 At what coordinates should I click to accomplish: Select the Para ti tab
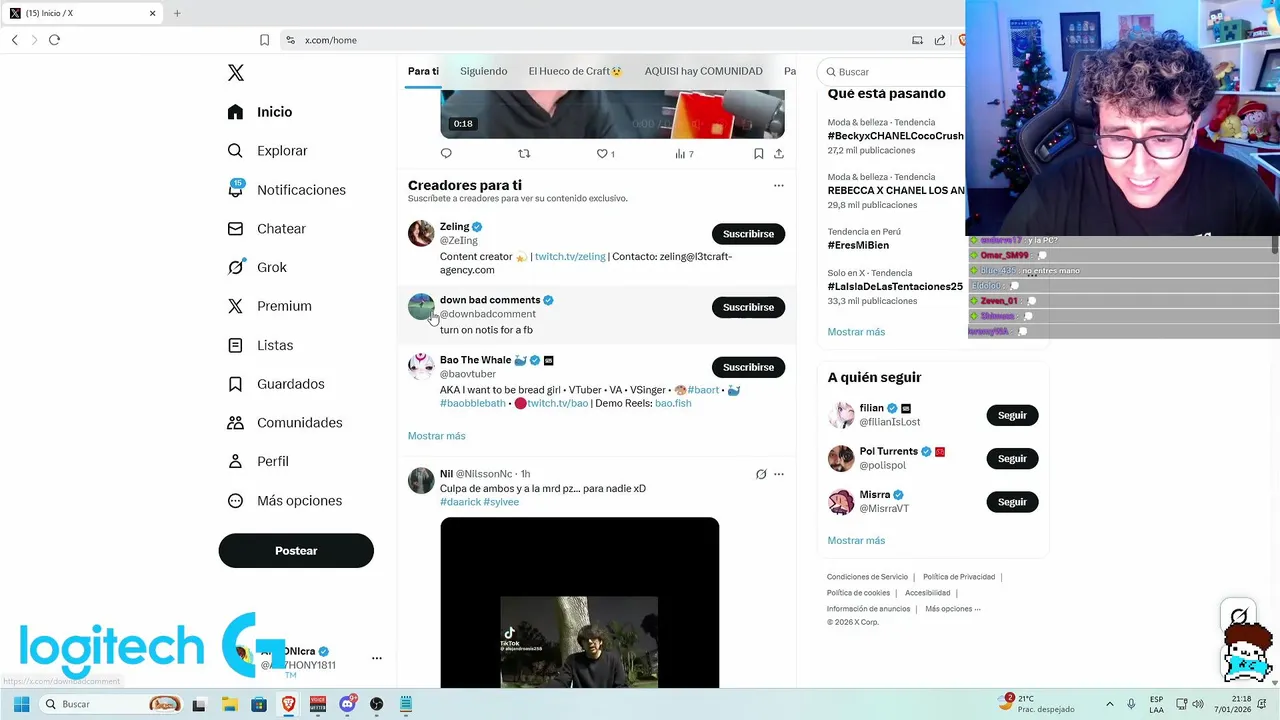423,71
